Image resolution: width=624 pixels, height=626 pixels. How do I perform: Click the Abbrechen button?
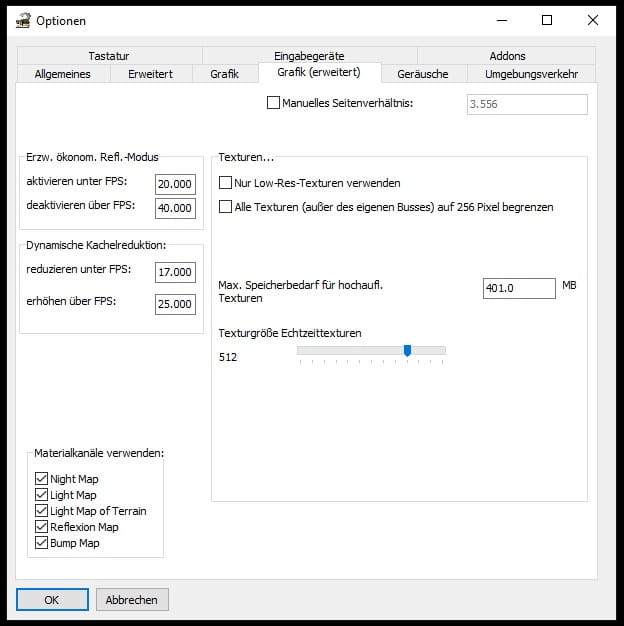pos(132,599)
